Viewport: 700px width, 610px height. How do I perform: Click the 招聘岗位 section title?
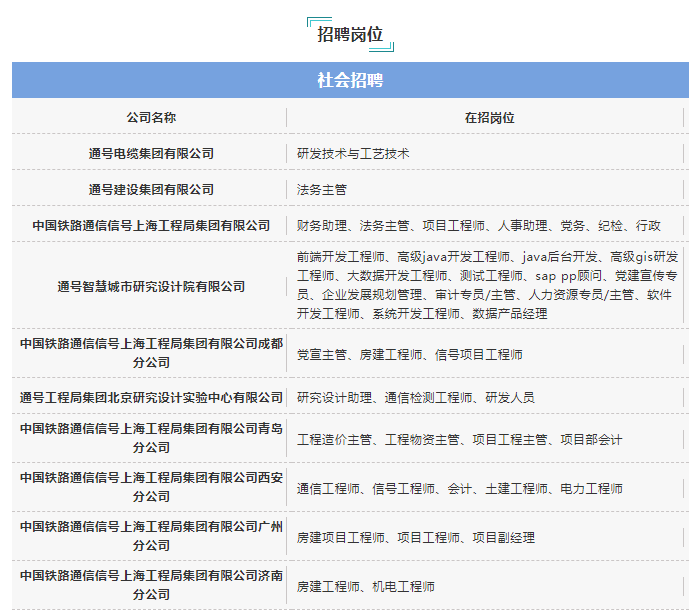[350, 34]
